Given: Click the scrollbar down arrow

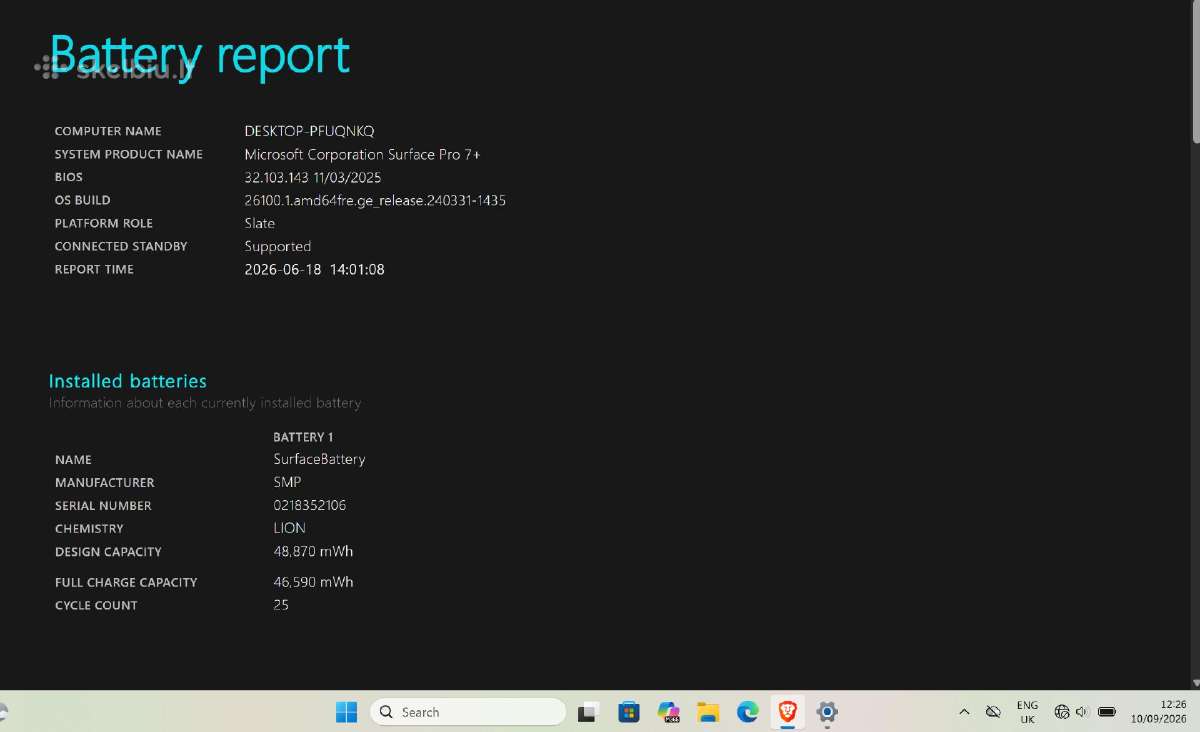Looking at the screenshot, I should pos(1195,683).
